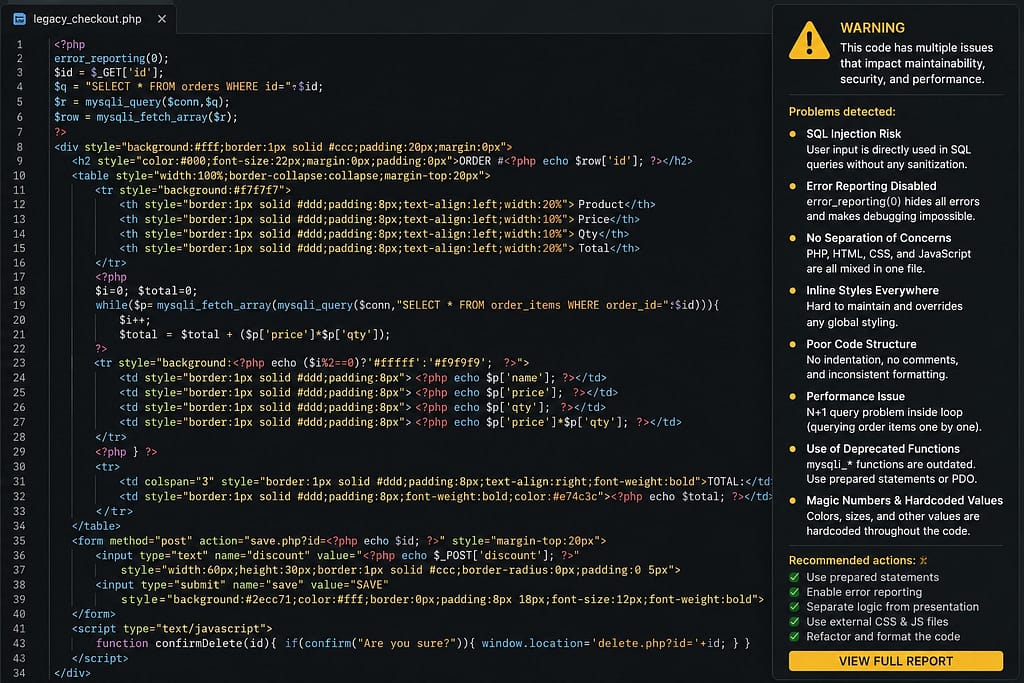Click the final </div> closing tag
The width and height of the screenshot is (1024, 683).
[x=72, y=673]
